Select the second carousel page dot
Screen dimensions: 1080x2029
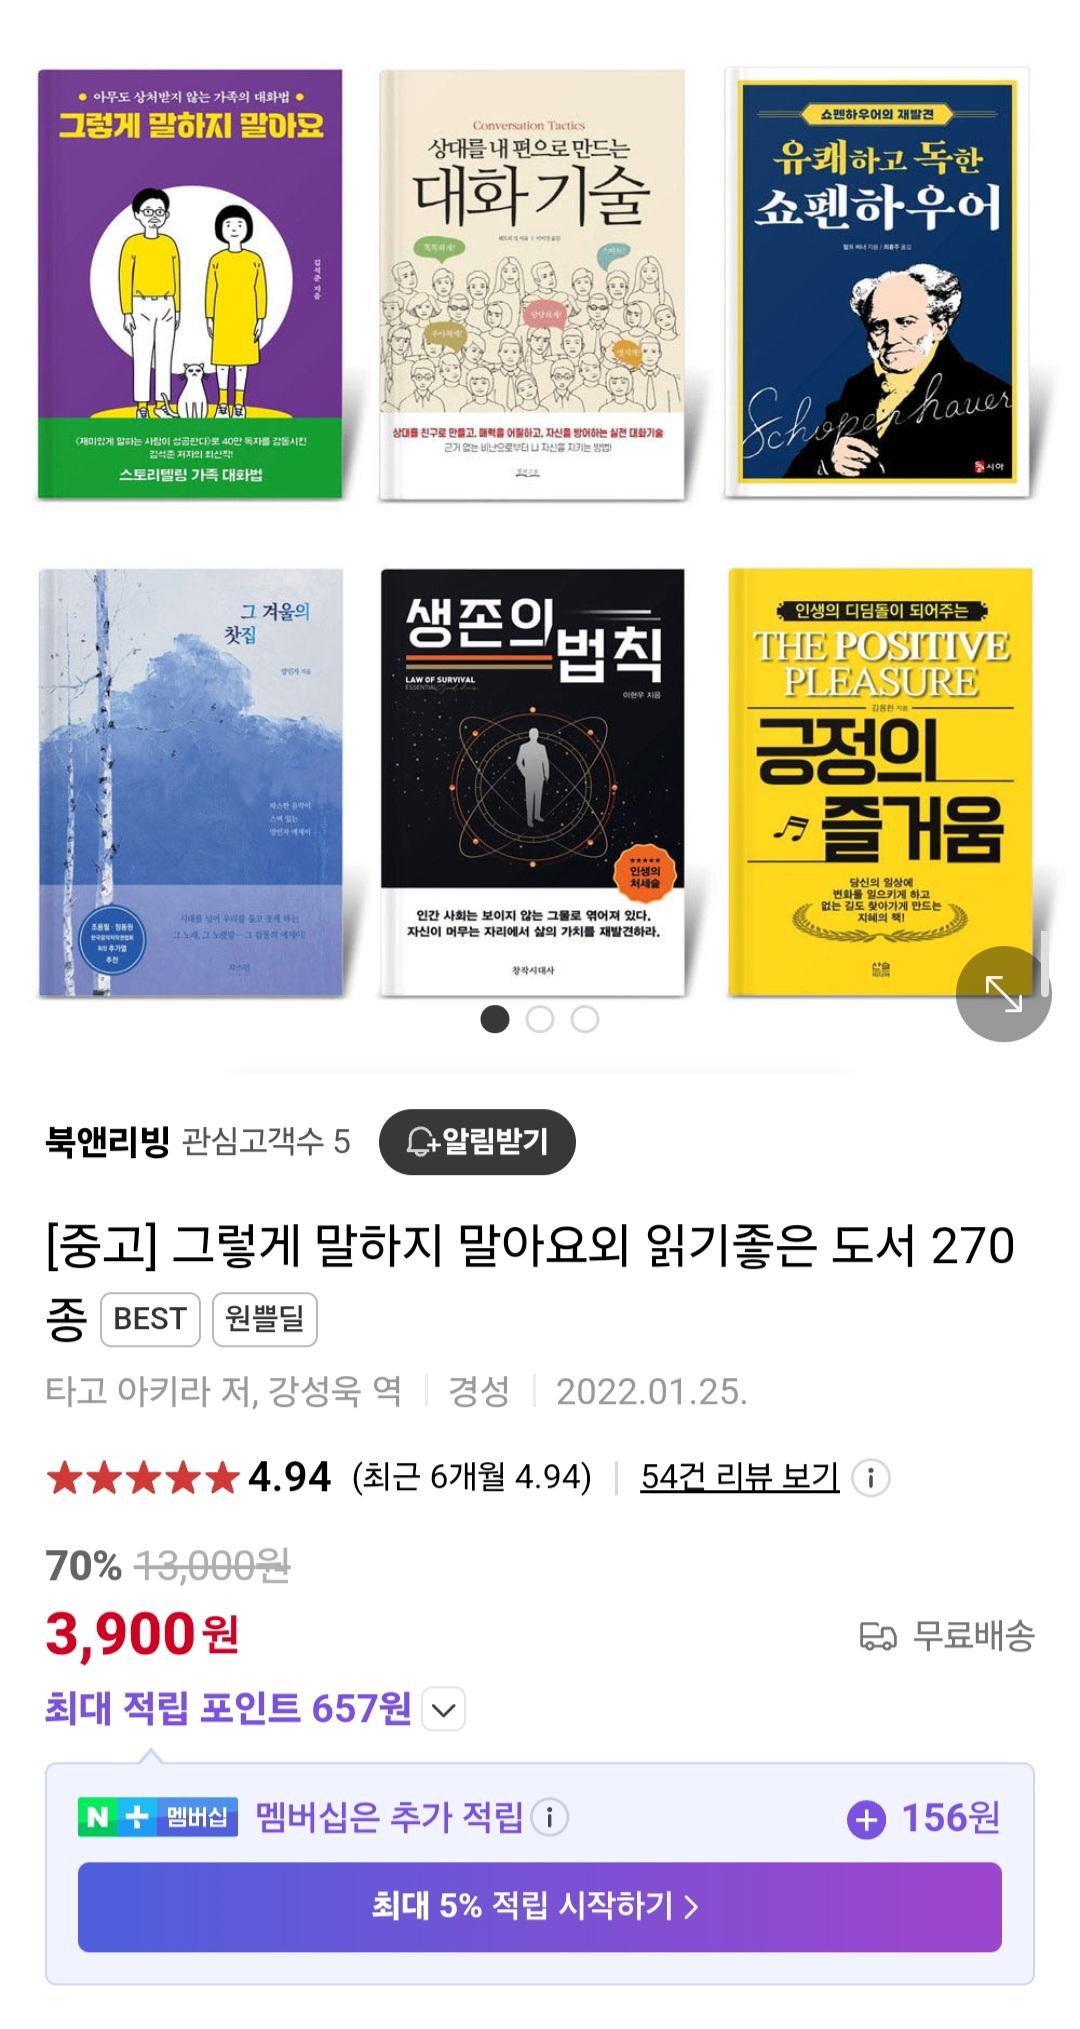[x=540, y=1019]
